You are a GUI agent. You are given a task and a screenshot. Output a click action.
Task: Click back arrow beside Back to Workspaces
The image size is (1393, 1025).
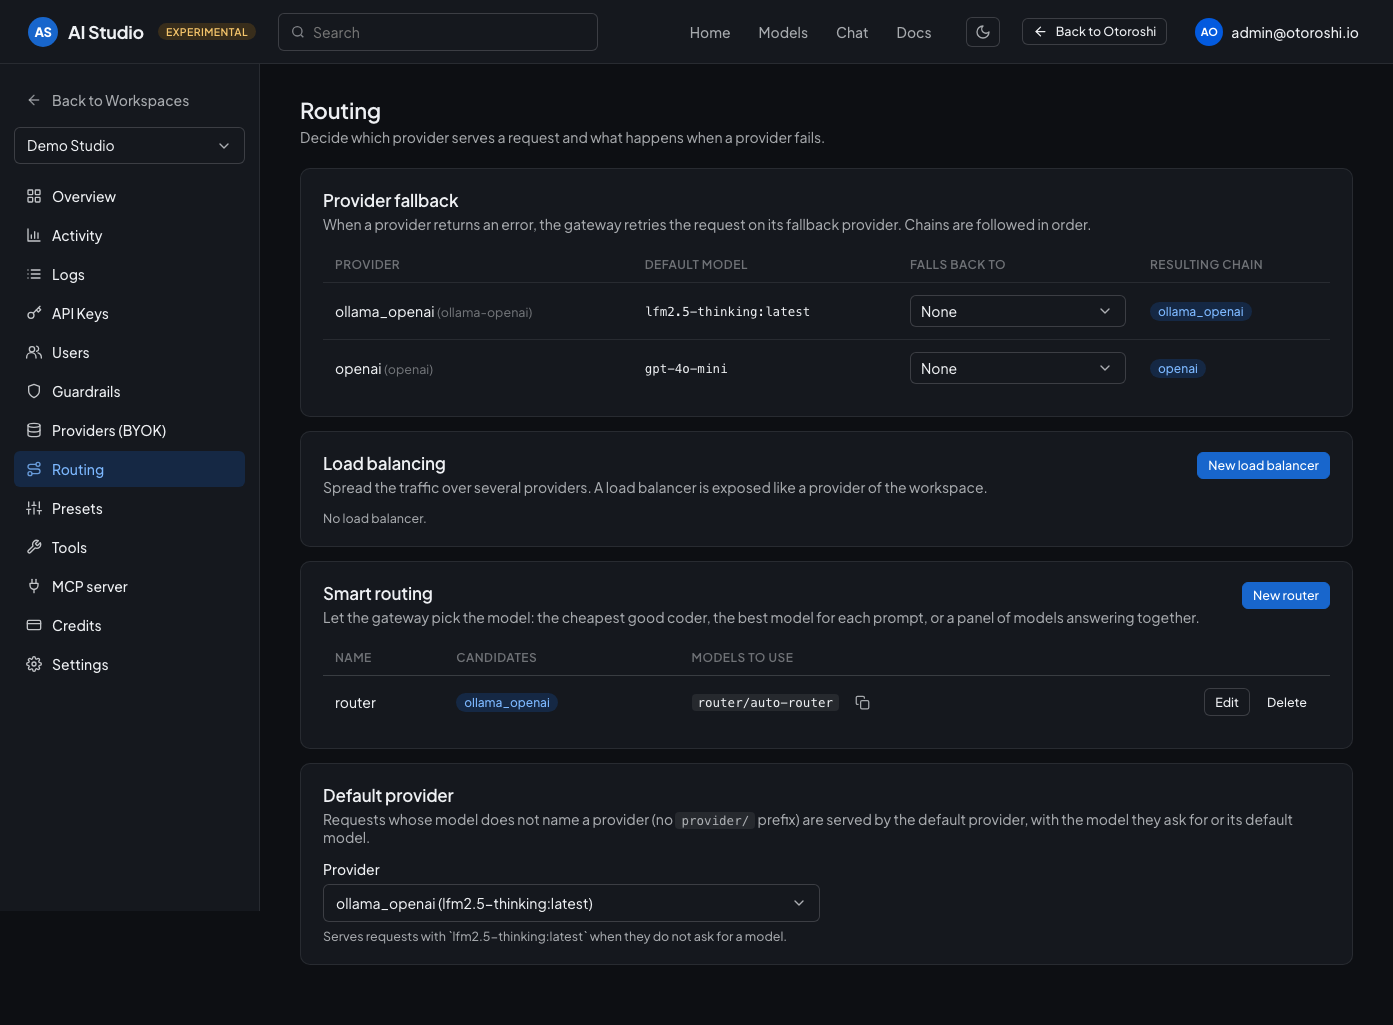(34, 100)
